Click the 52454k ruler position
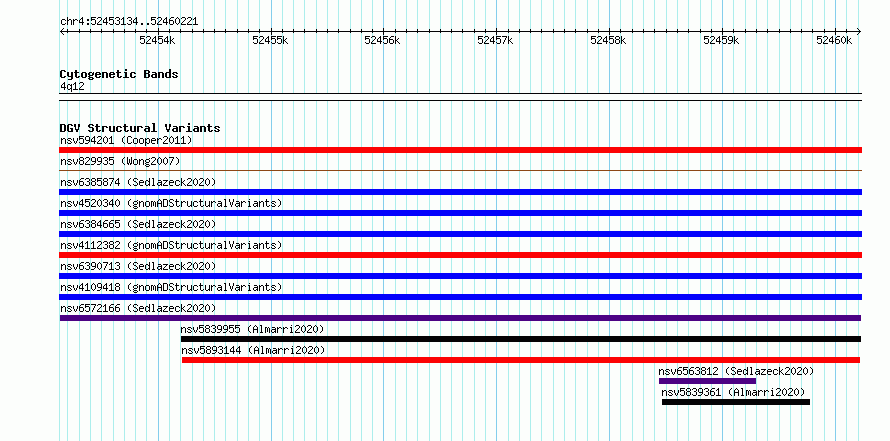 click(x=157, y=40)
